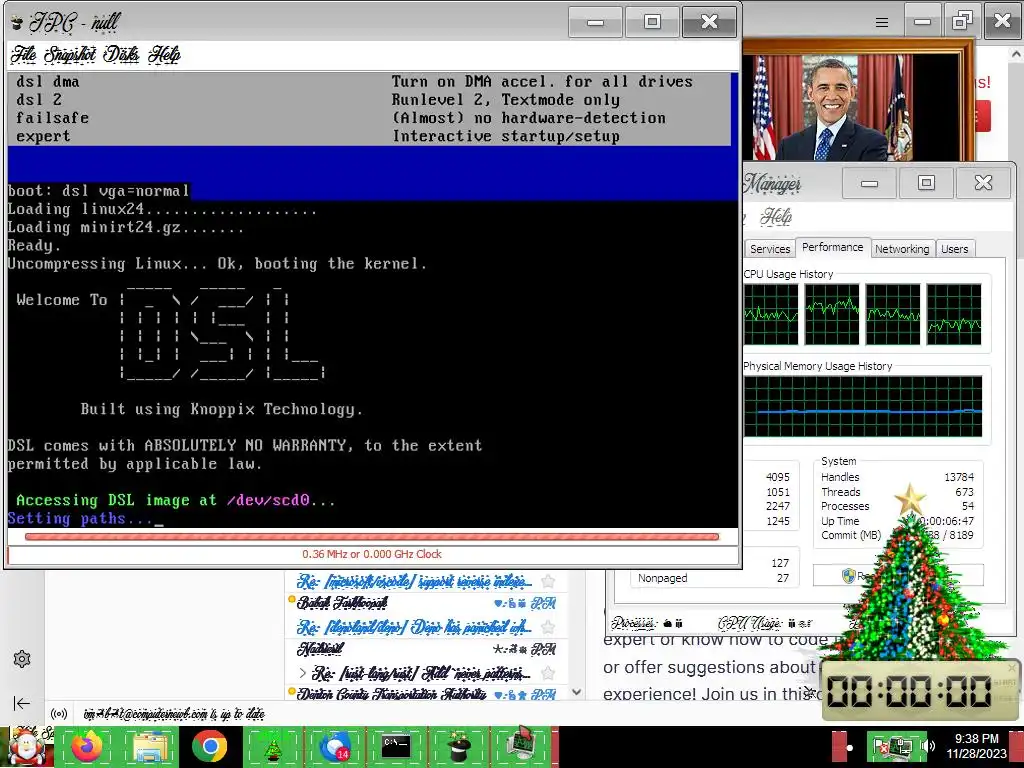Viewport: 1024px width, 768px height.
Task: Star the rust-lang/rust email
Action: click(548, 673)
